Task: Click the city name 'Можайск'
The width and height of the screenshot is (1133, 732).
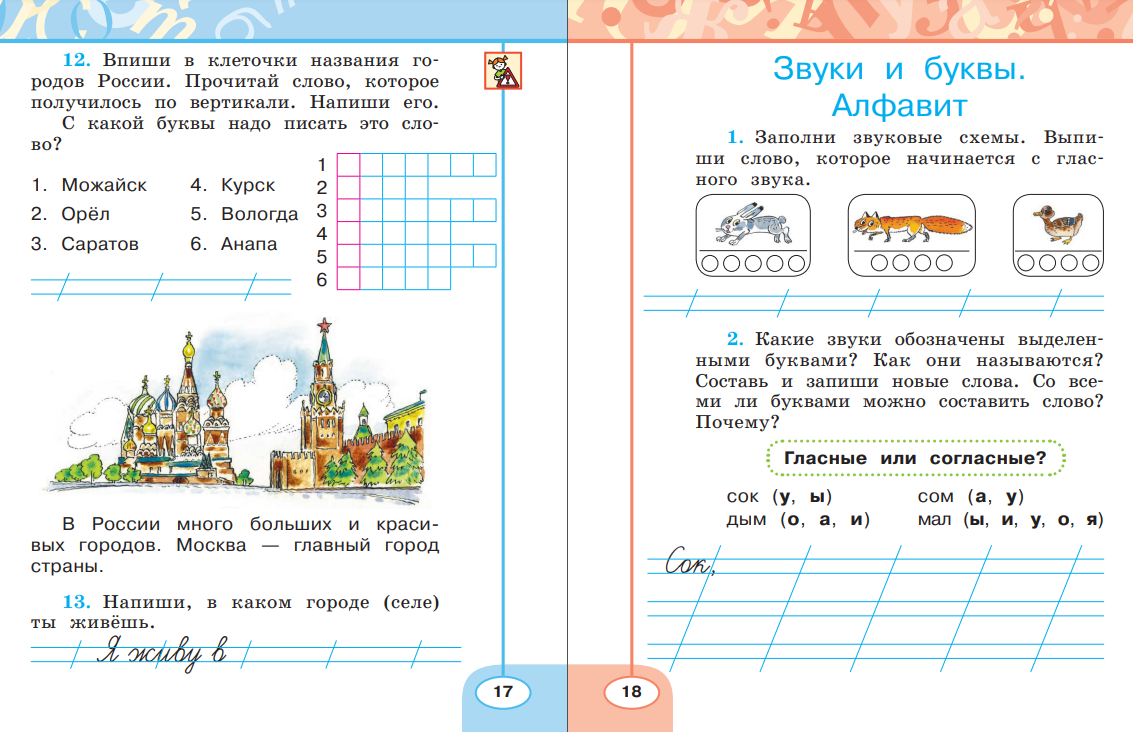Action: [104, 185]
